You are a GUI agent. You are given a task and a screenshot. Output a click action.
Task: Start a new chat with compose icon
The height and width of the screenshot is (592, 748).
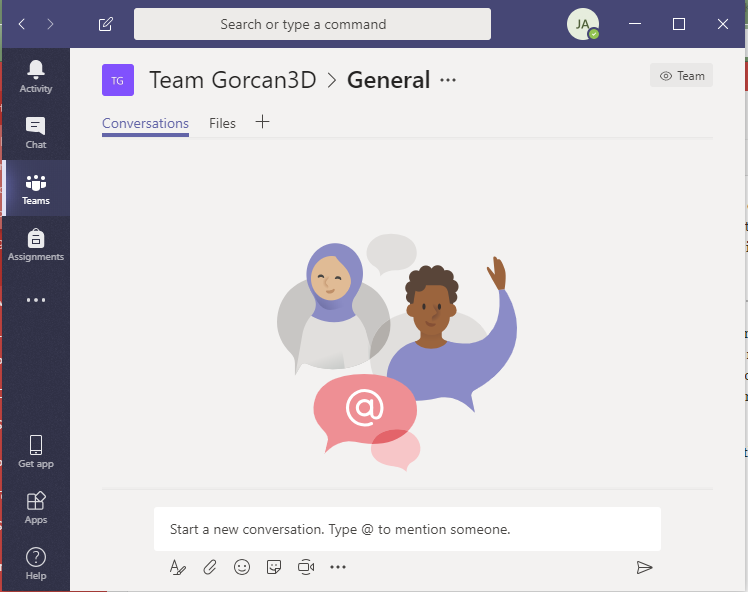click(105, 24)
